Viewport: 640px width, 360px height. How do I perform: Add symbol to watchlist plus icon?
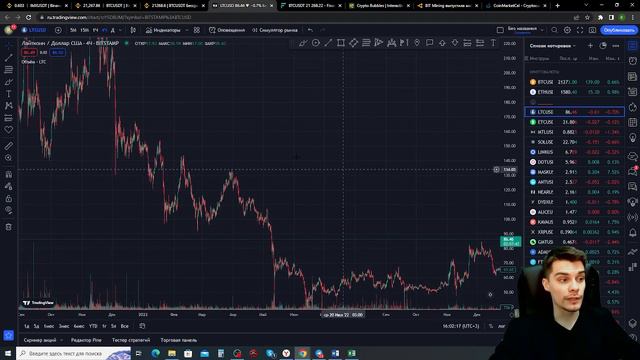tap(590, 46)
